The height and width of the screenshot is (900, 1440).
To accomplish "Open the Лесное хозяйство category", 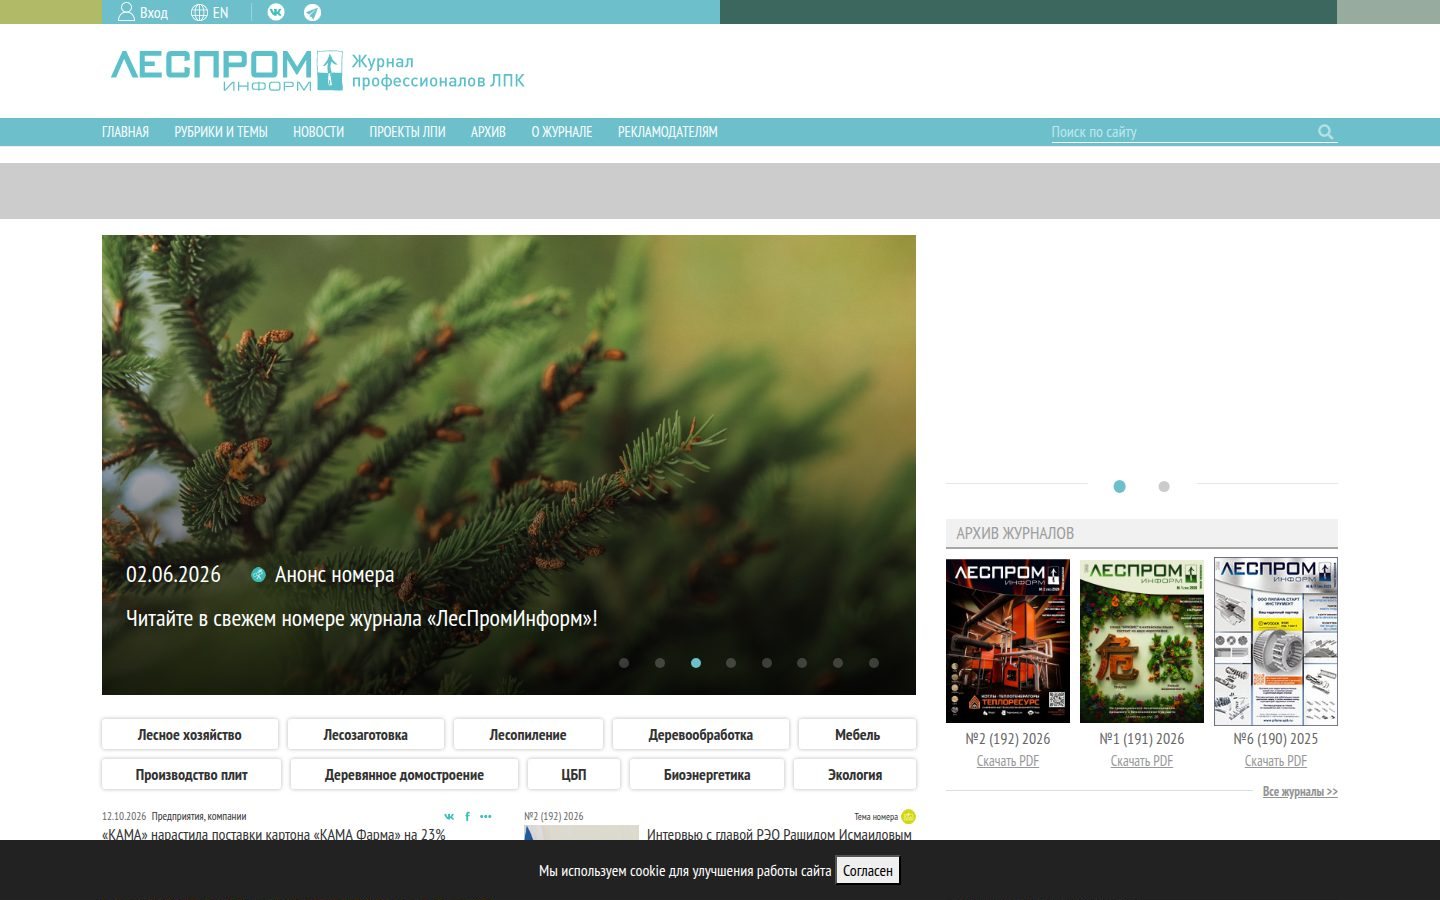I will click(190, 735).
